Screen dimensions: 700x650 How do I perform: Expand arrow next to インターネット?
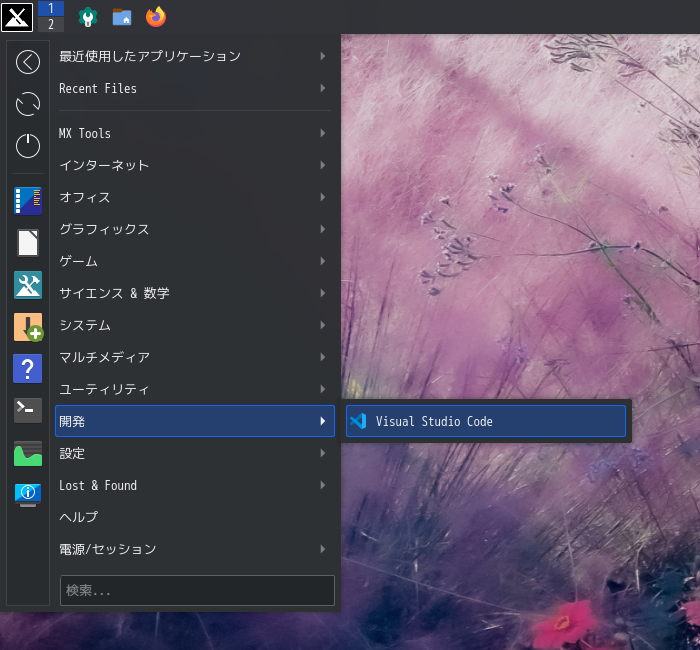323,165
